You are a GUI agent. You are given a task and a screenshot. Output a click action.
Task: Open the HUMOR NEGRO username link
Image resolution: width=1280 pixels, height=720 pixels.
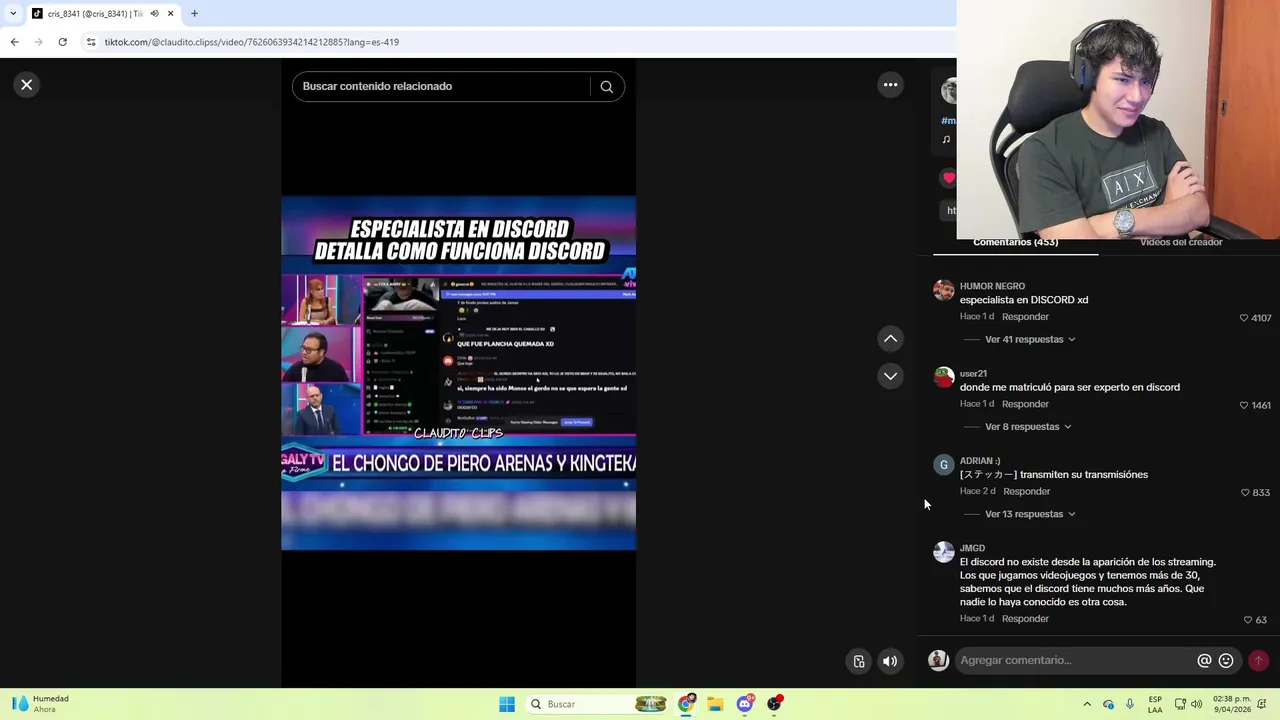pos(992,286)
